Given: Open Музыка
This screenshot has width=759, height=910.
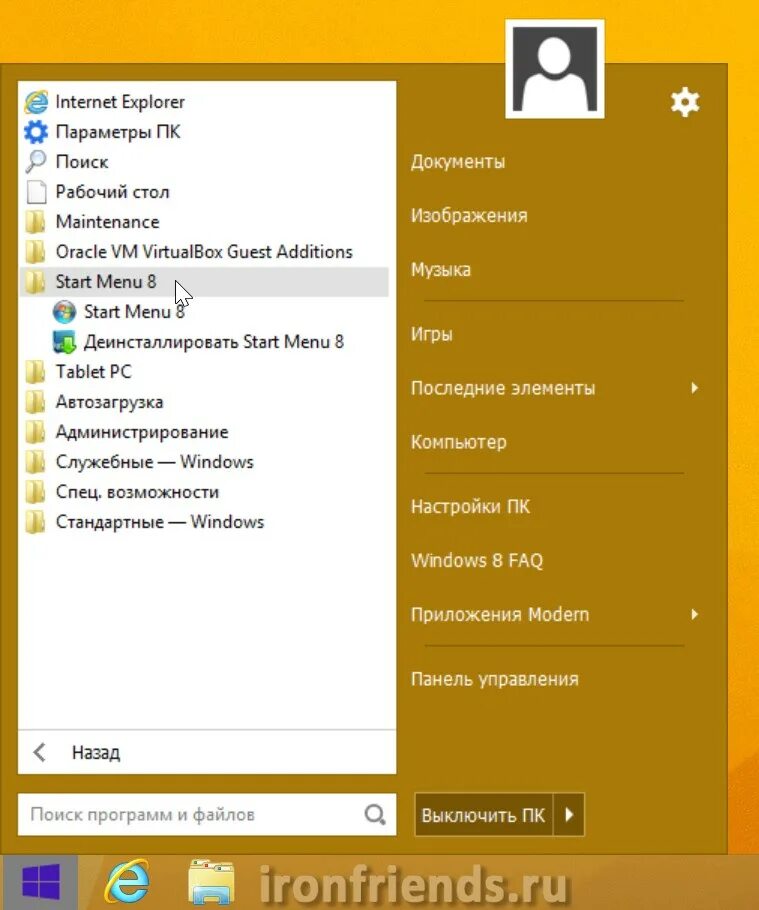Looking at the screenshot, I should 441,270.
